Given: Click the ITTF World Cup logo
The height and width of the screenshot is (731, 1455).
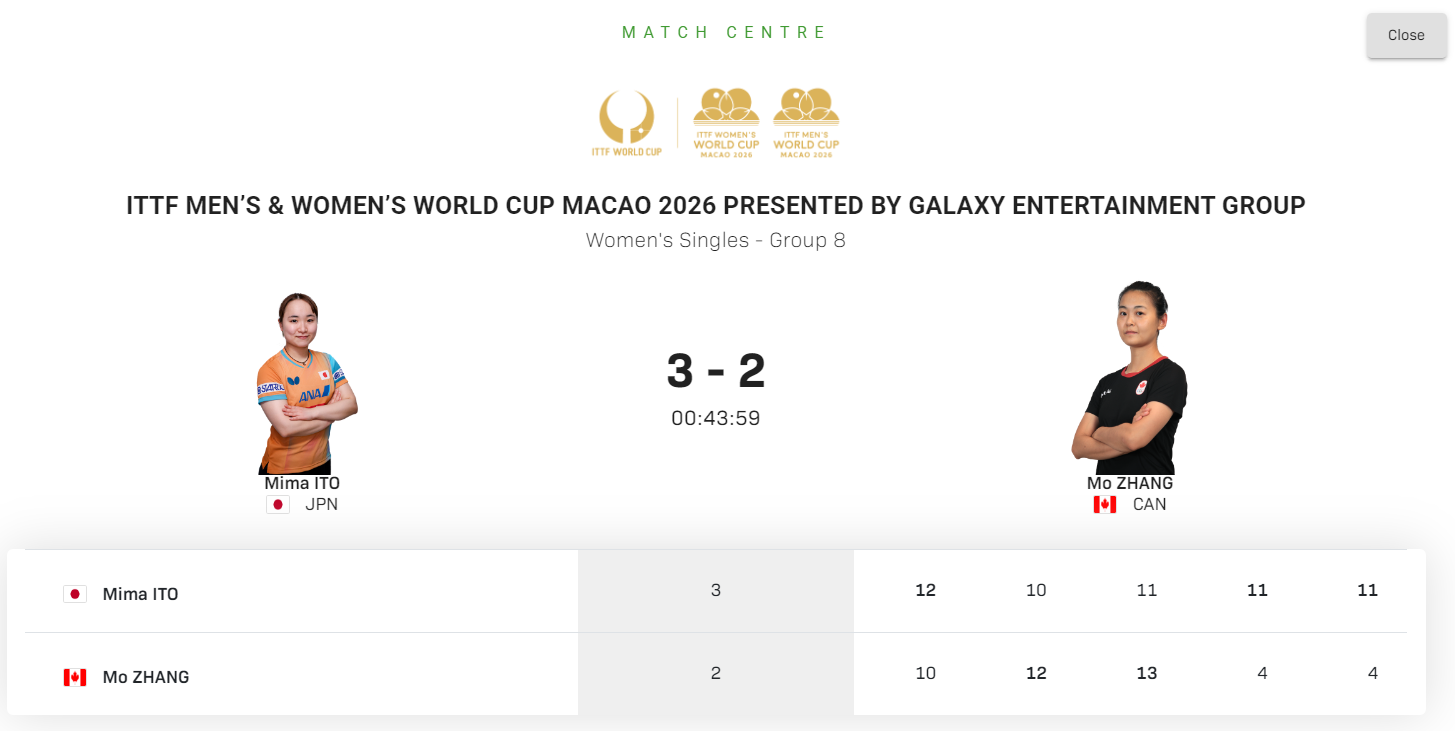Looking at the screenshot, I should (x=626, y=123).
